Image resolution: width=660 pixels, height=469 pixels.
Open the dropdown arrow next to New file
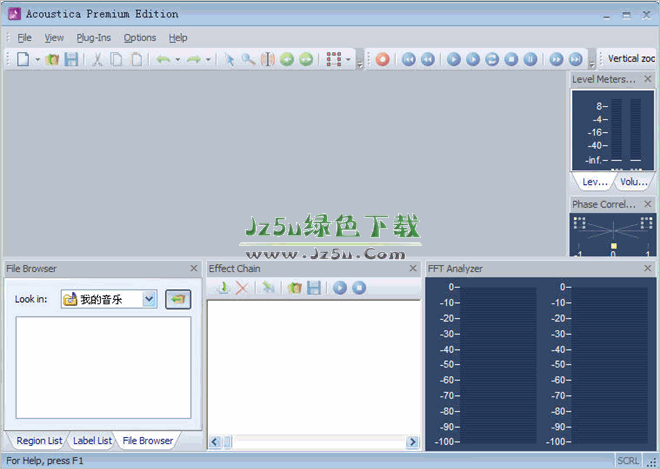pyautogui.click(x=37, y=59)
